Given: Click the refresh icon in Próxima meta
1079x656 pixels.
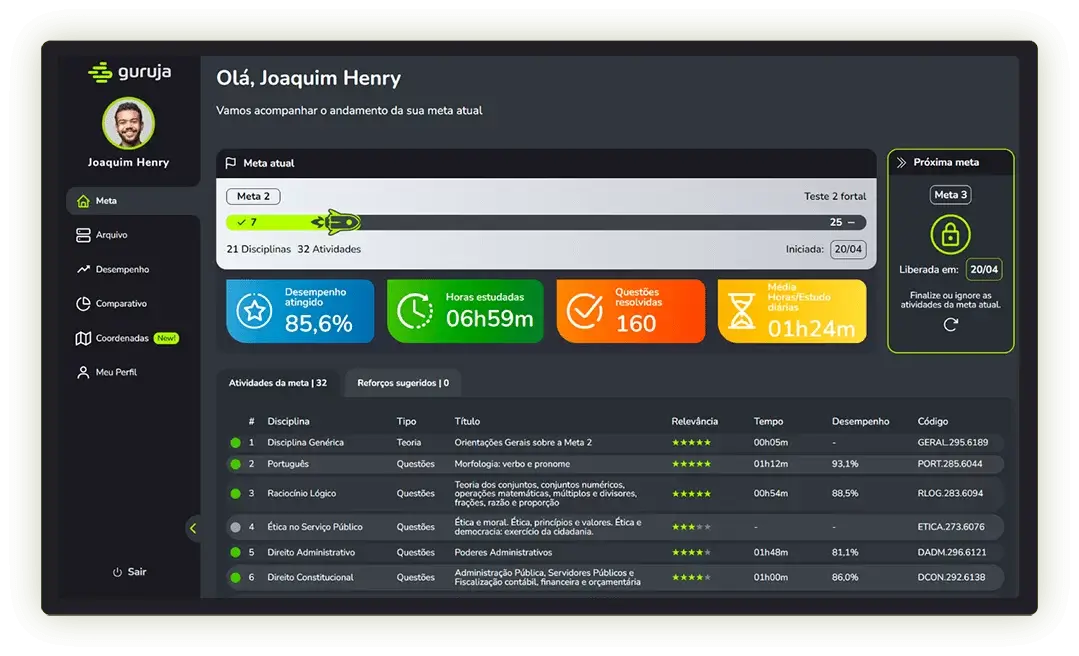Looking at the screenshot, I should [950, 324].
